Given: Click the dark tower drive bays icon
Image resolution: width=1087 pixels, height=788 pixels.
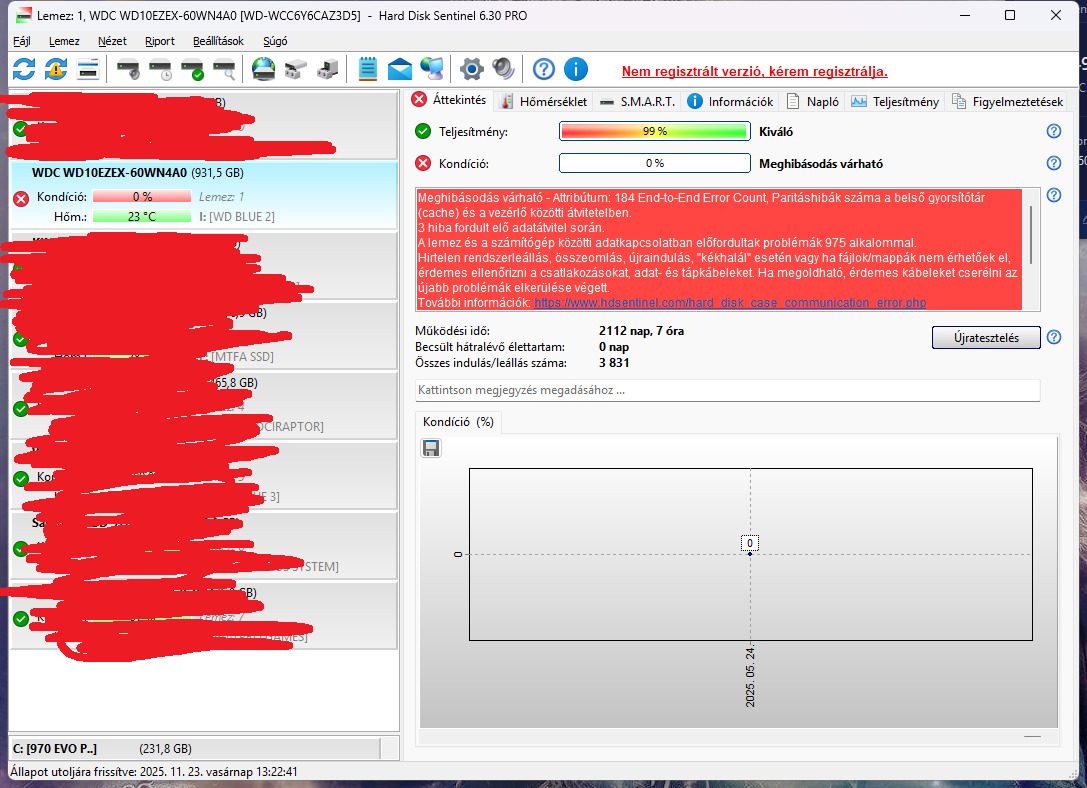Looking at the screenshot, I should coord(327,69).
